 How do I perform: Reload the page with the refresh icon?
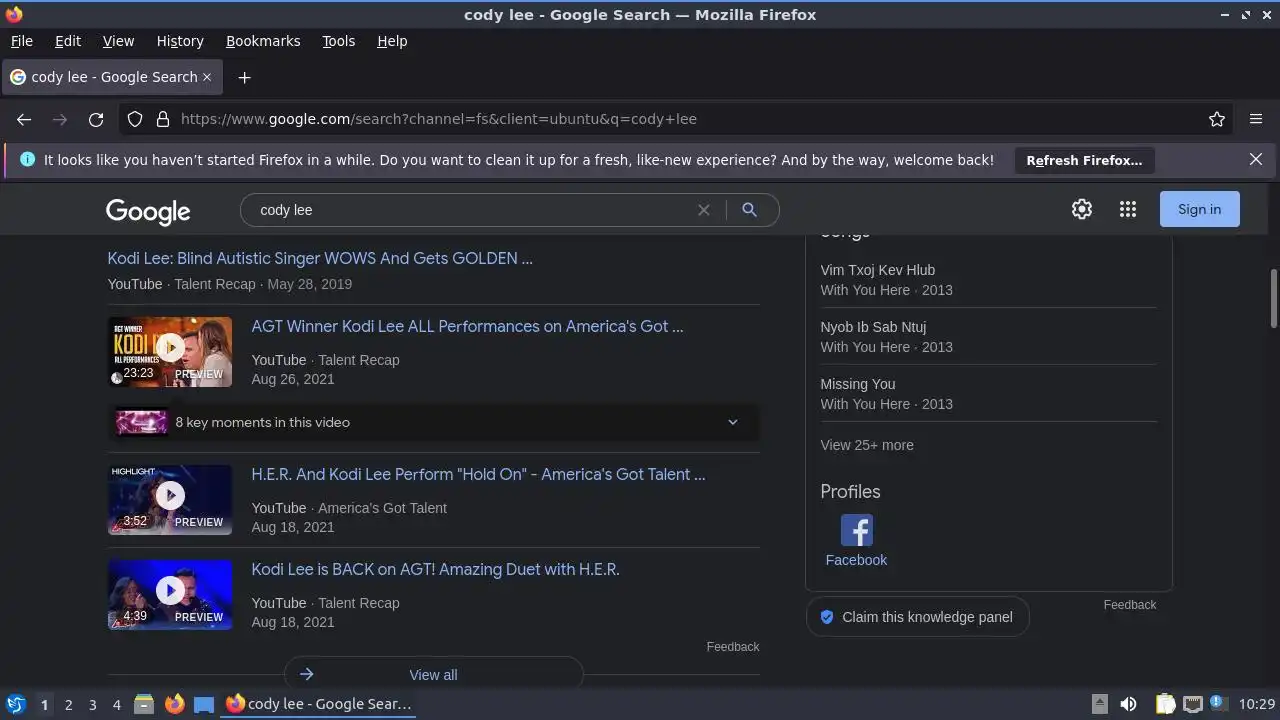pyautogui.click(x=96, y=119)
